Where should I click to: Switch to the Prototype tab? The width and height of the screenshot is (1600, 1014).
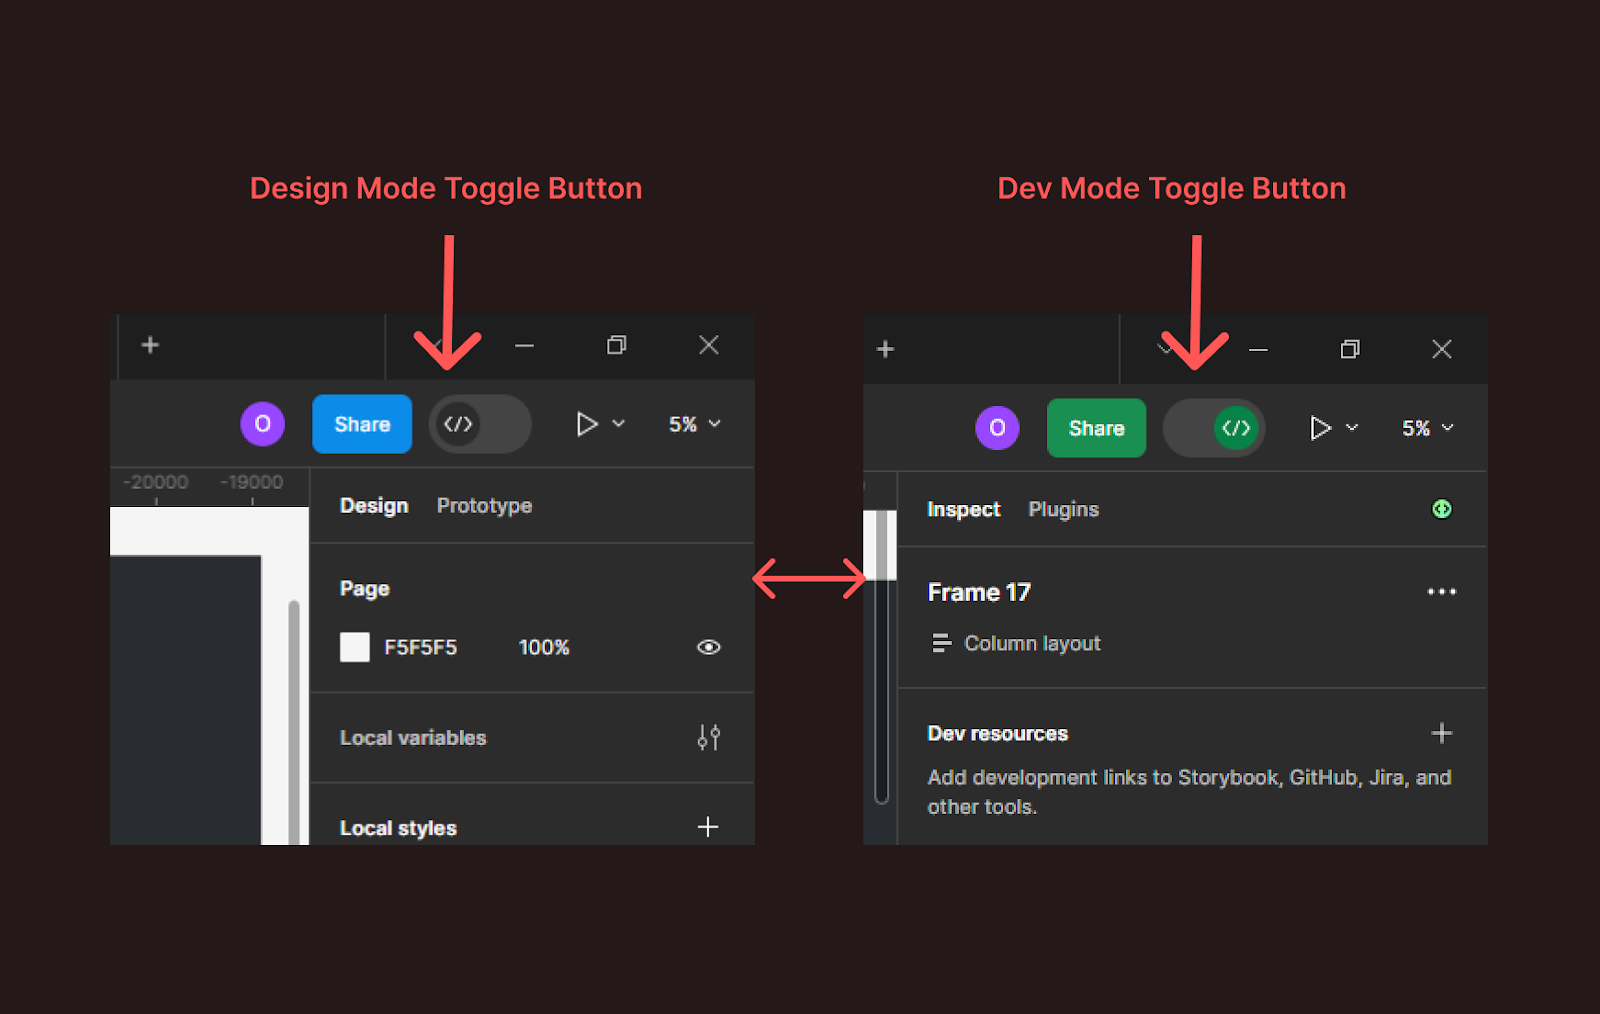click(x=484, y=506)
